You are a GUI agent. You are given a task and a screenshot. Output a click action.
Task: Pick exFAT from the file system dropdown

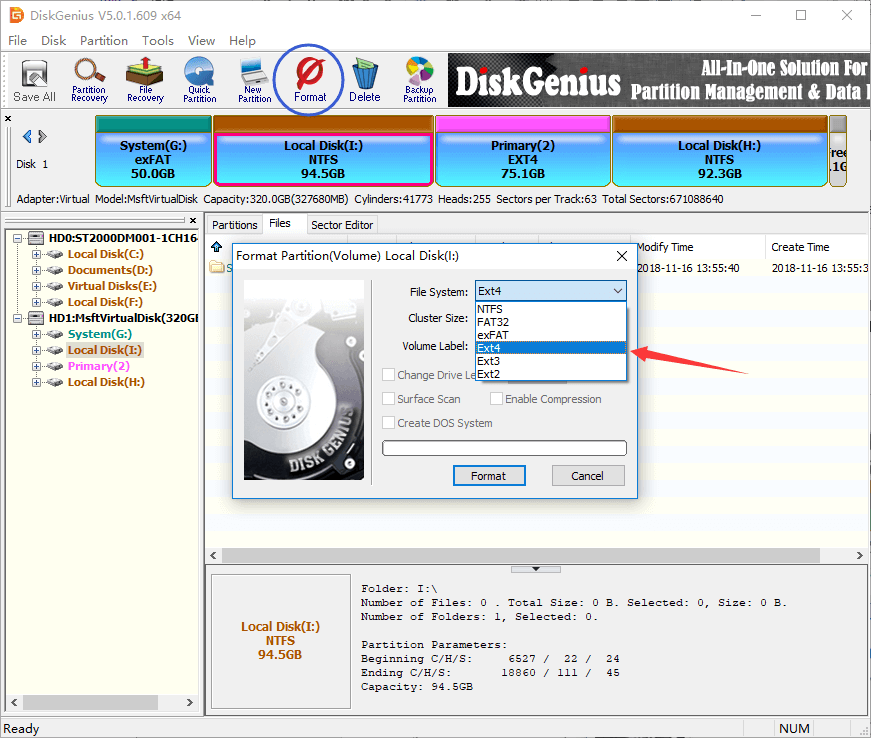tap(550, 335)
